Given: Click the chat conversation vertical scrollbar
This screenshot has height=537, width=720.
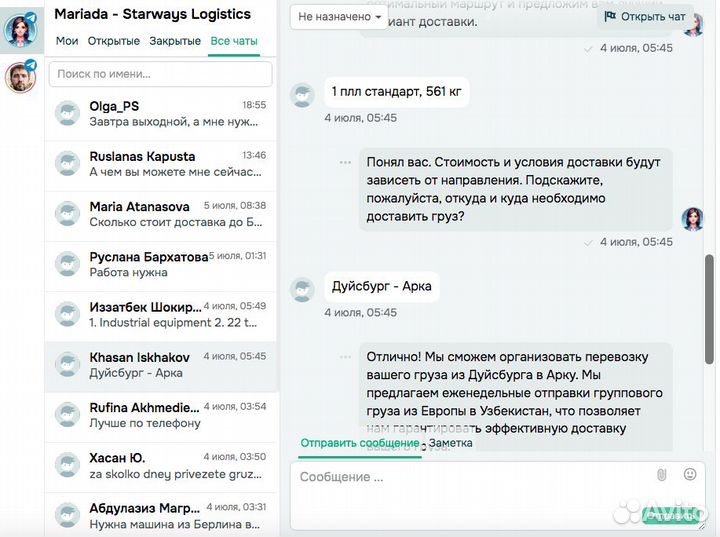Looking at the screenshot, I should coord(709,309).
